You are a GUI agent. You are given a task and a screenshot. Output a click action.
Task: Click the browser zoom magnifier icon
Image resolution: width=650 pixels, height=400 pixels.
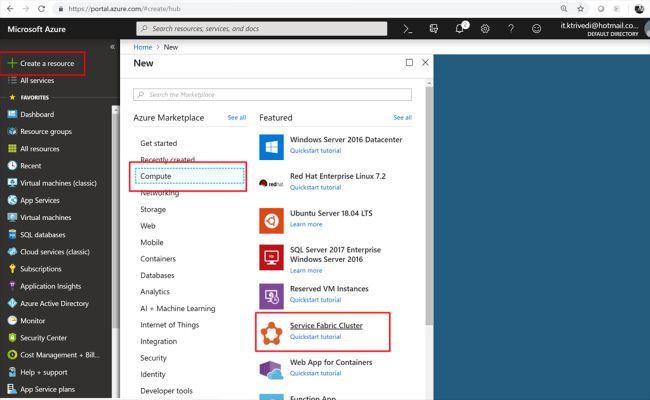[x=564, y=8]
